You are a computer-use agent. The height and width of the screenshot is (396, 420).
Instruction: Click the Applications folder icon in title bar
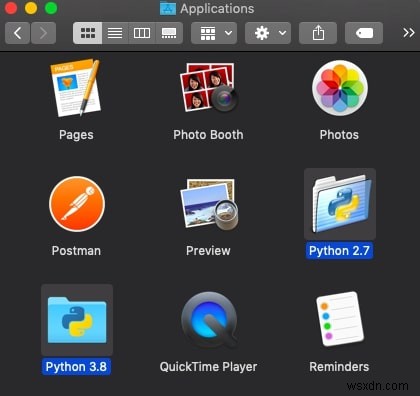[168, 8]
